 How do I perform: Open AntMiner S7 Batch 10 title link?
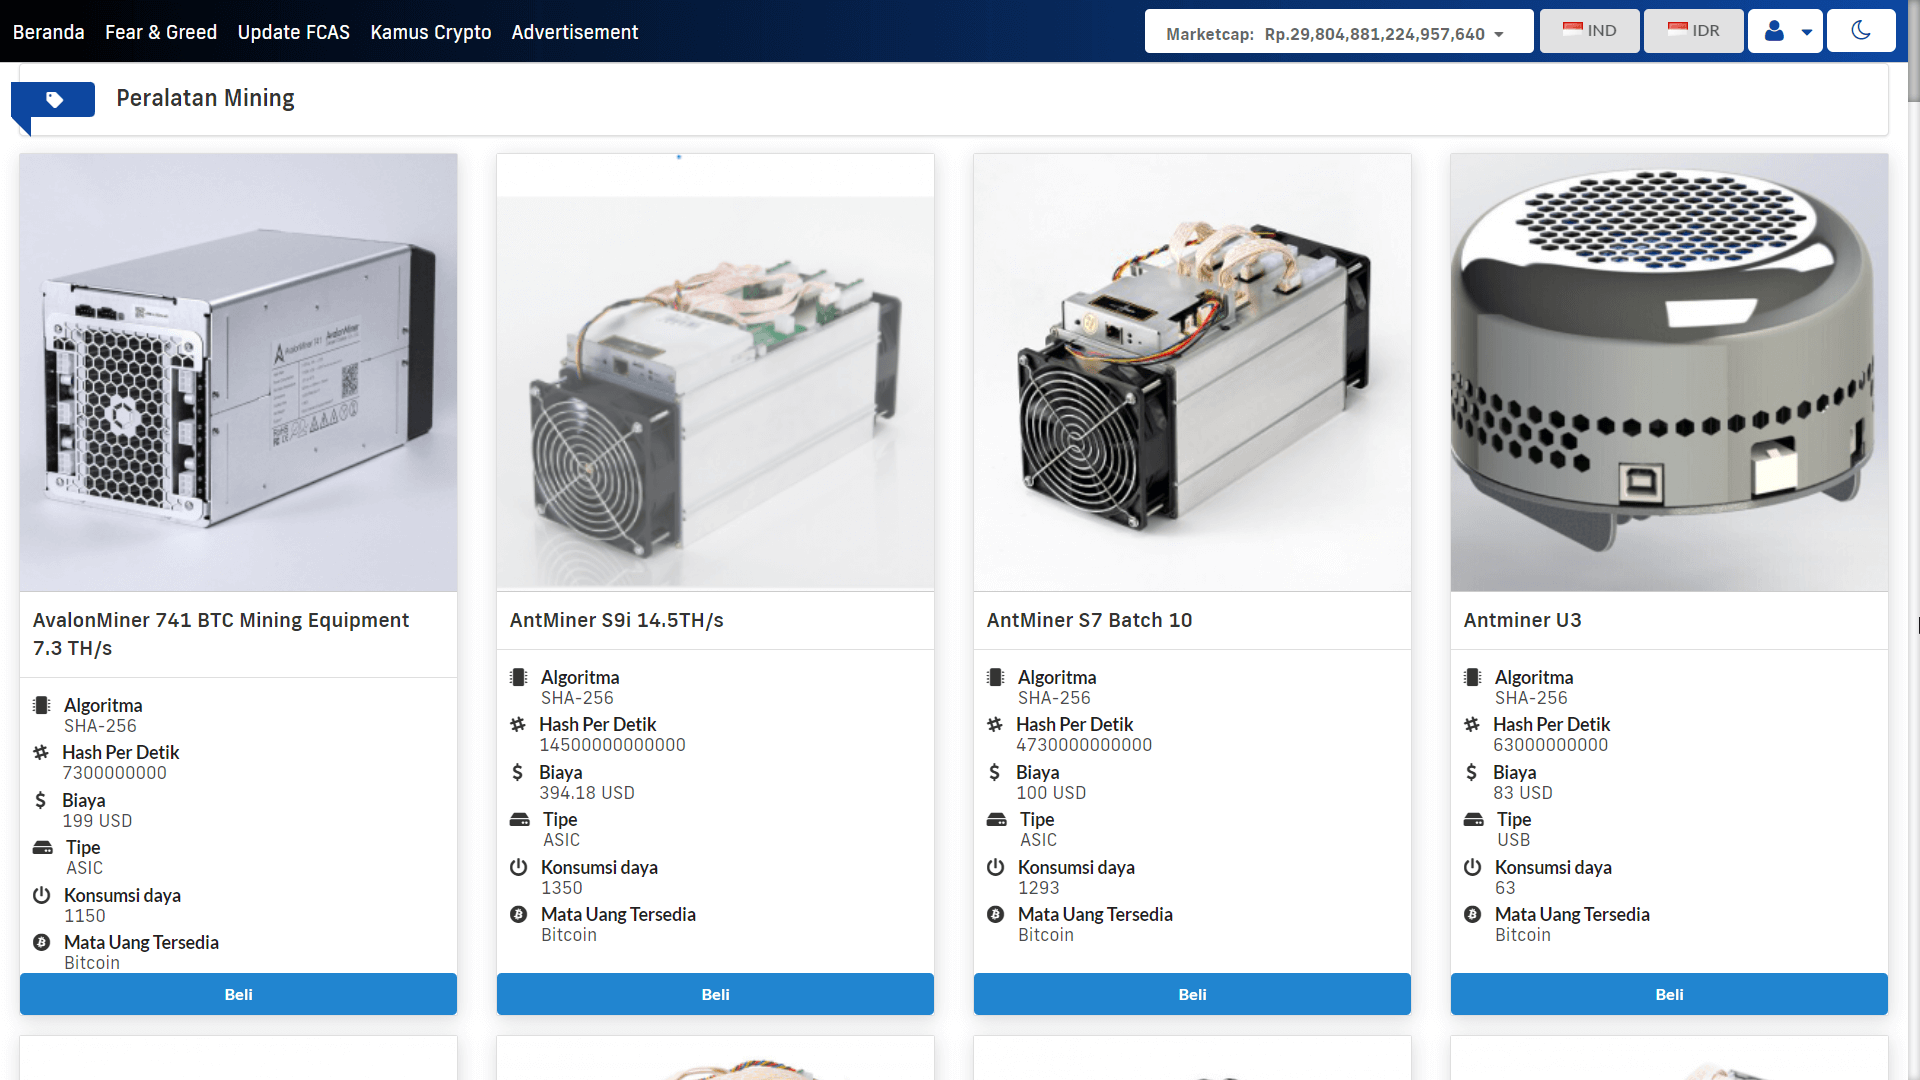pos(1089,620)
